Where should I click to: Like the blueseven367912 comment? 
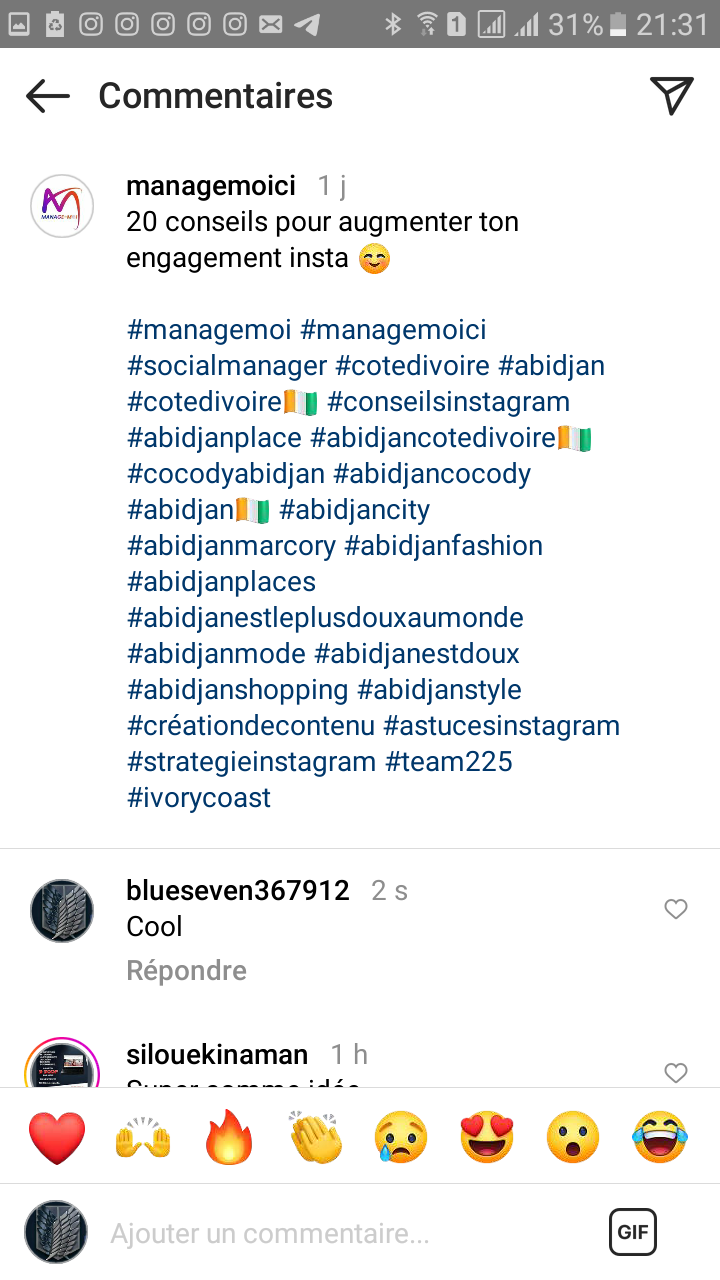[676, 909]
